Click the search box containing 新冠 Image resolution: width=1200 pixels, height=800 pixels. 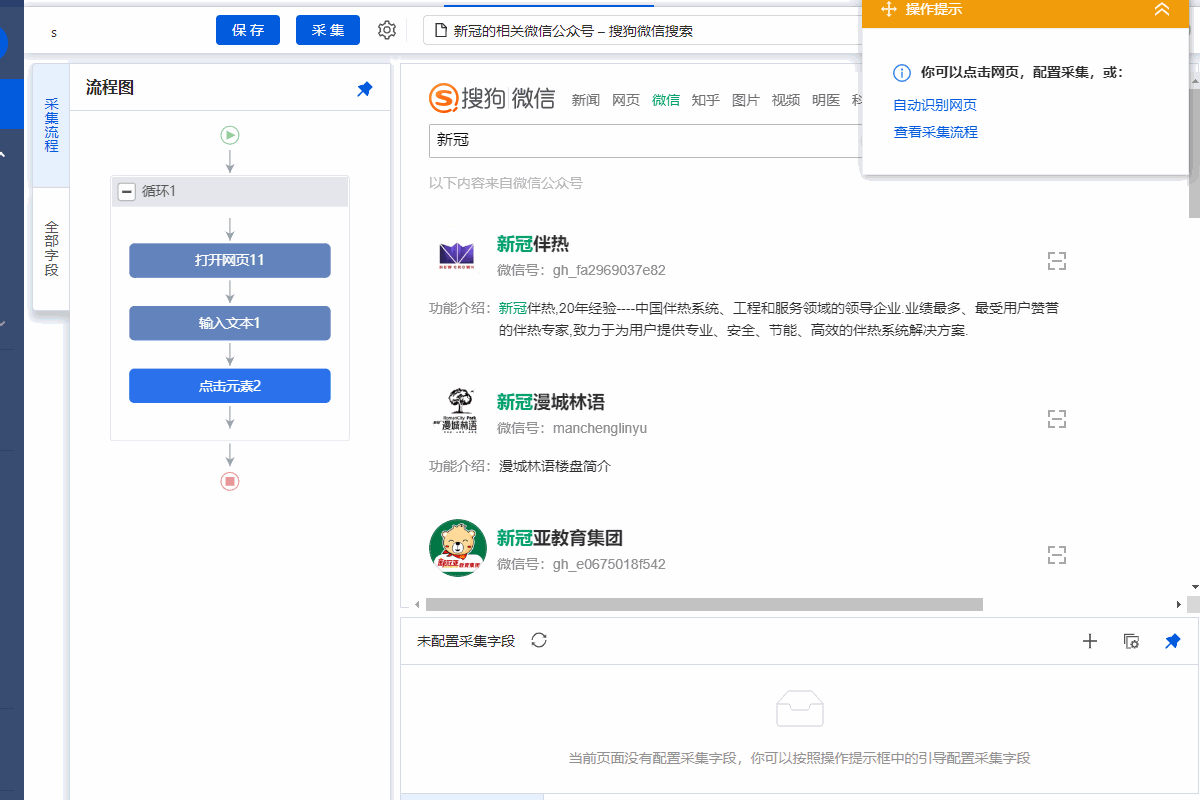click(645, 141)
